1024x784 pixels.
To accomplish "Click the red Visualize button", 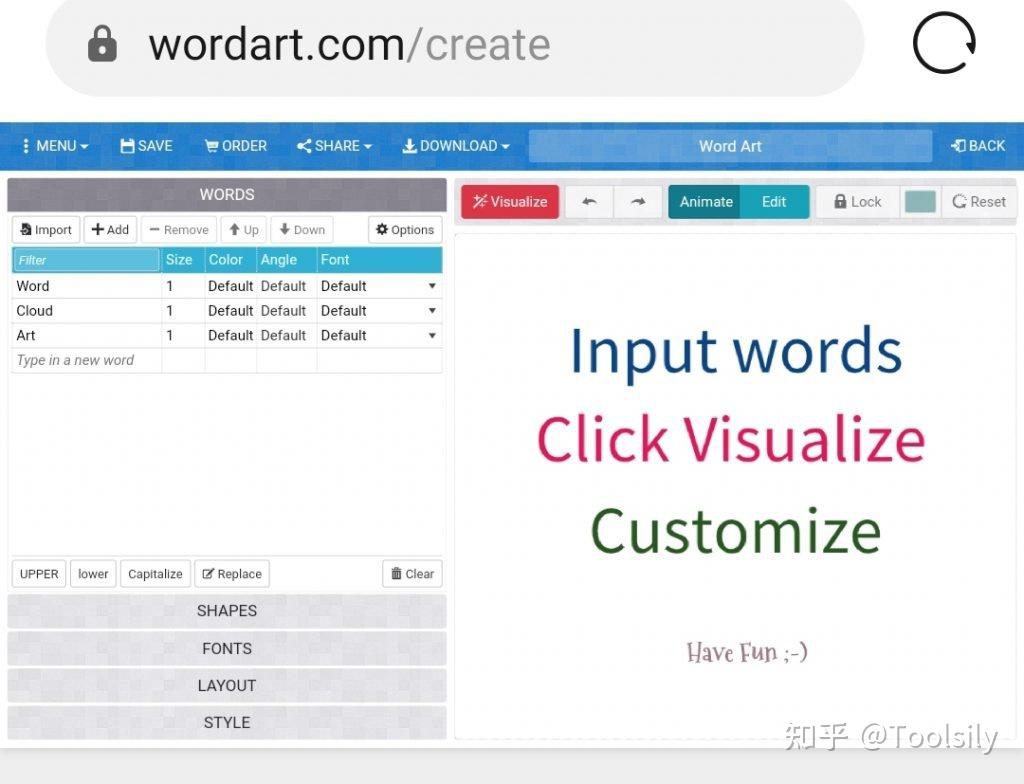I will point(510,201).
